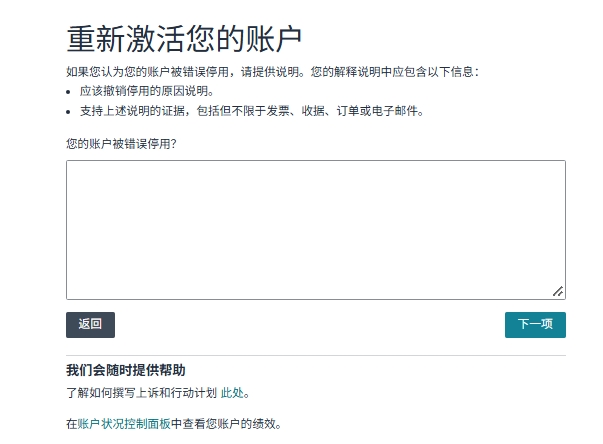Click the 重新激活您的账户 page heading
This screenshot has width=603, height=444.
184,39
